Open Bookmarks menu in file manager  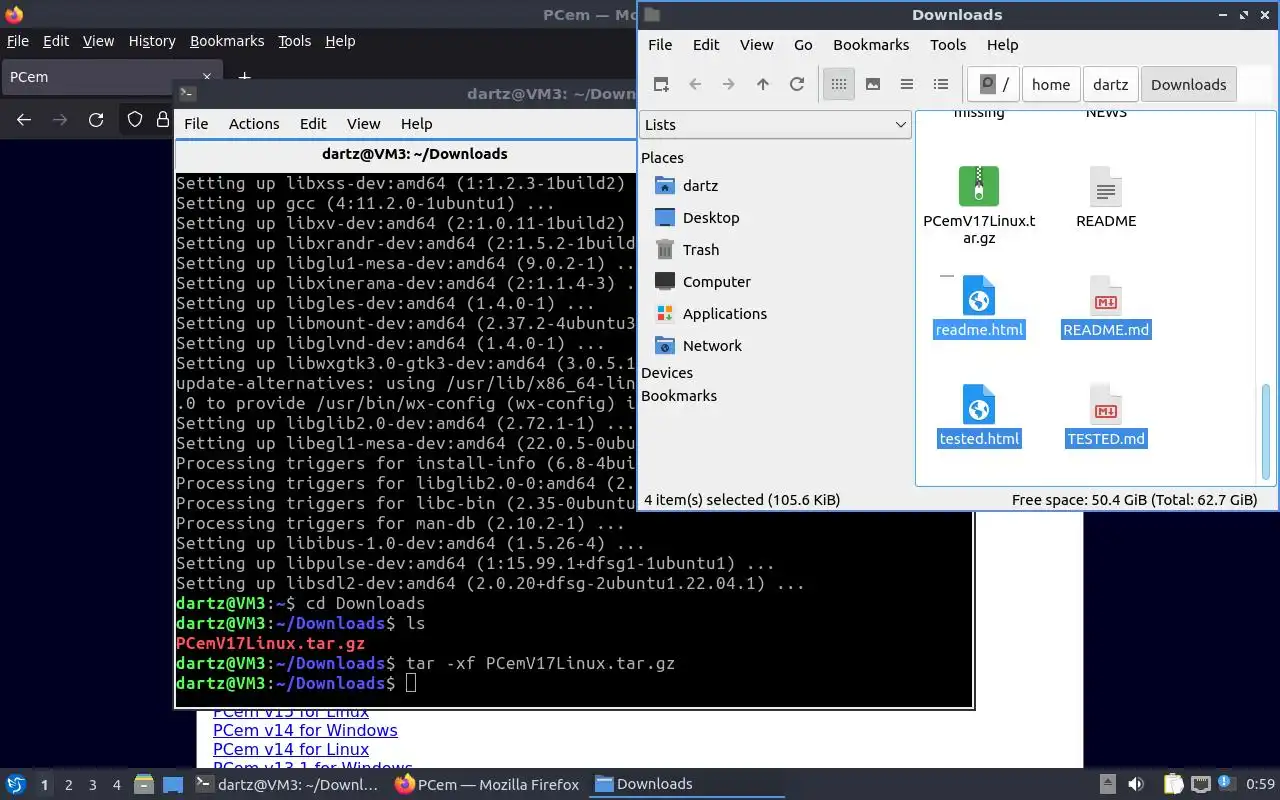click(871, 45)
